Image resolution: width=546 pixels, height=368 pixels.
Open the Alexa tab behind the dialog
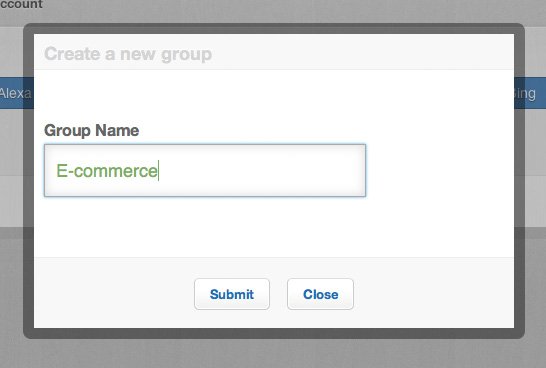pos(16,93)
